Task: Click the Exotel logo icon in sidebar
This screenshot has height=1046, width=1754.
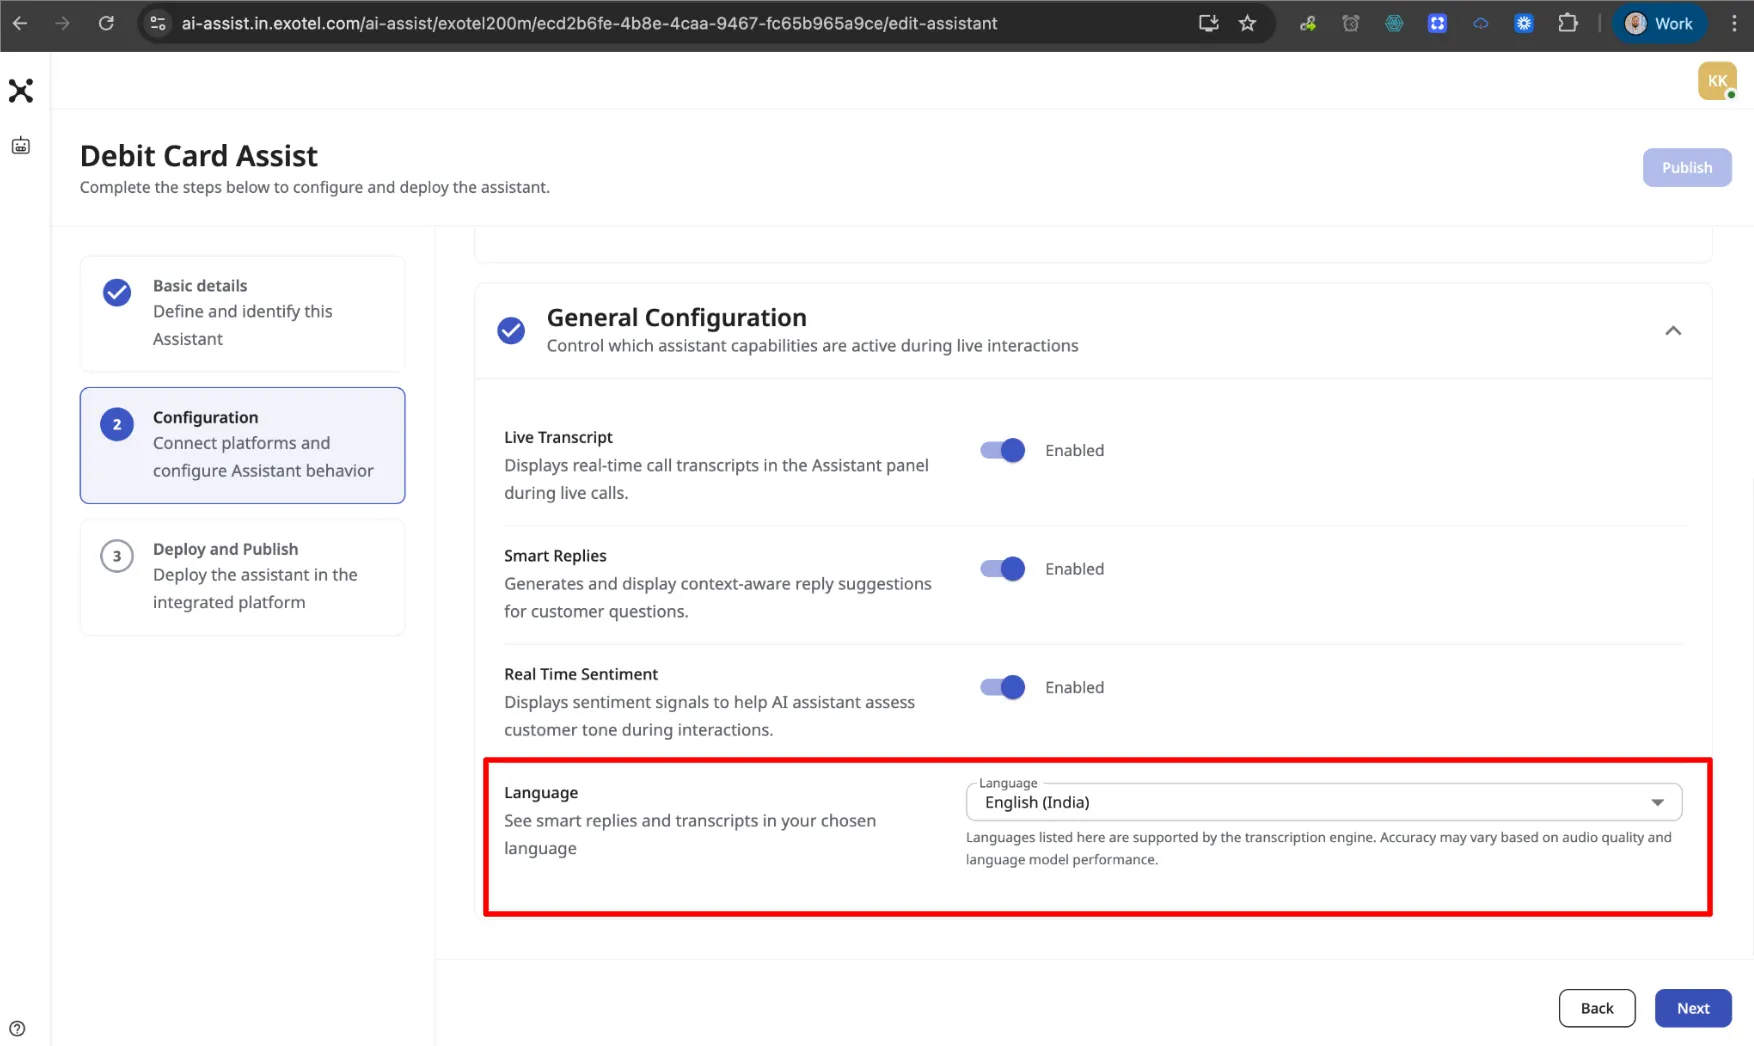Action: [21, 91]
